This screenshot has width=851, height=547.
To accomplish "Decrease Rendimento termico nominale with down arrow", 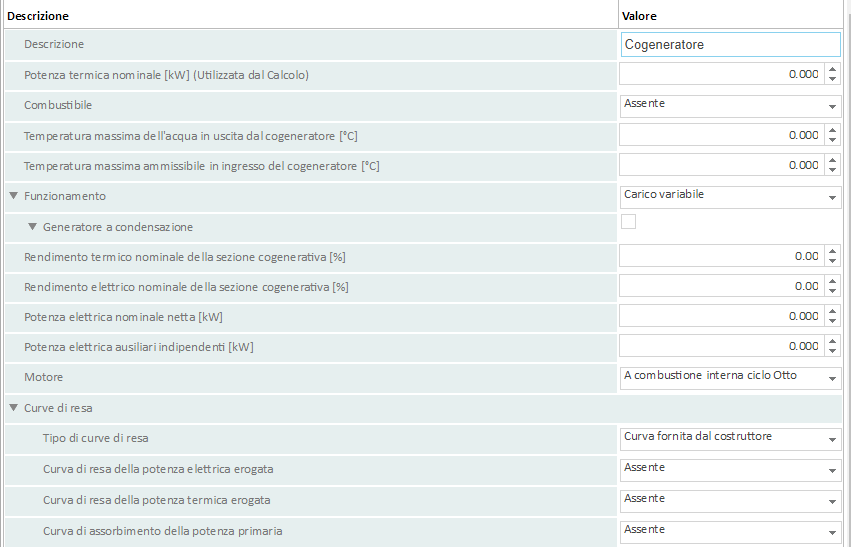I will [833, 261].
